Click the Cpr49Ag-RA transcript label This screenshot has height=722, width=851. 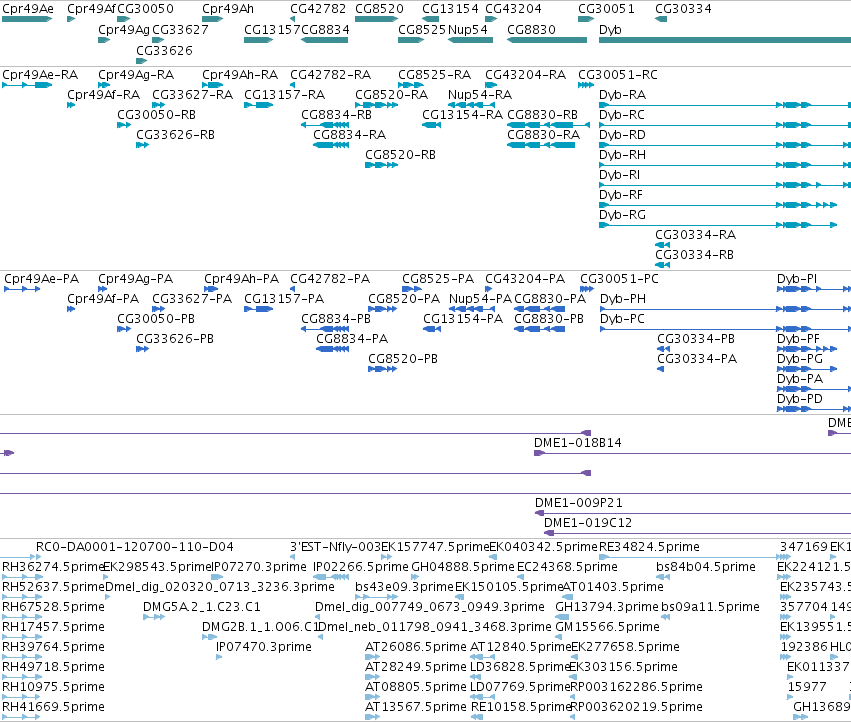[136, 75]
